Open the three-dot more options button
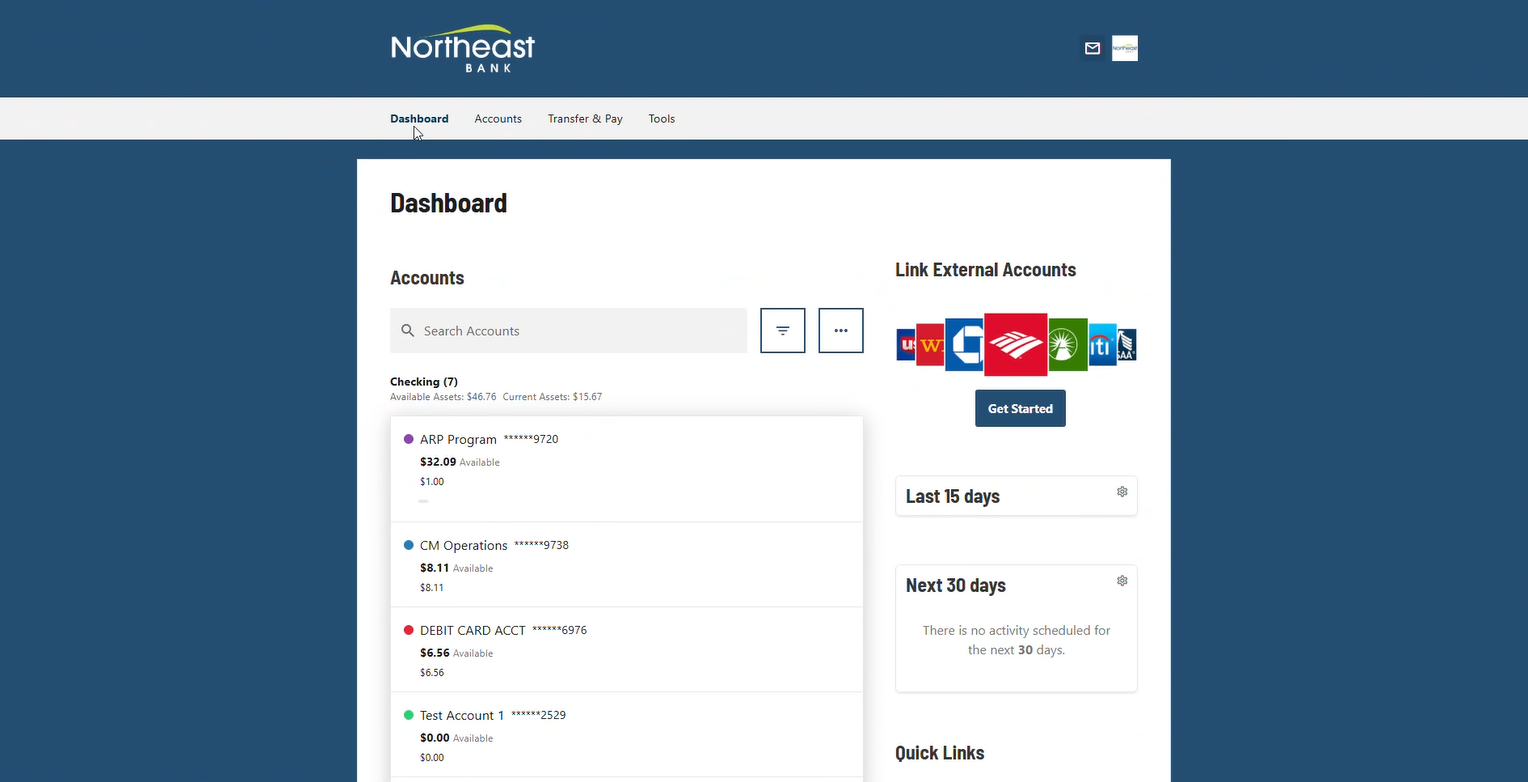Screen dimensions: 1528x782 click(841, 330)
